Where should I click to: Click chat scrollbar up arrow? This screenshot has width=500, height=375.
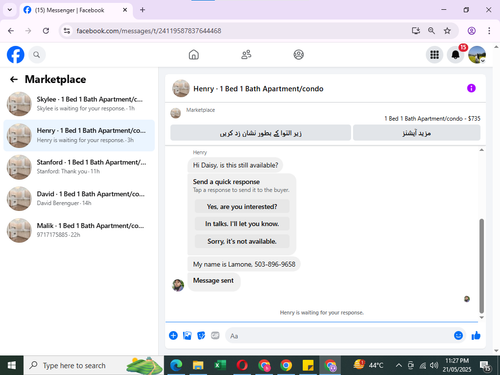point(481,150)
